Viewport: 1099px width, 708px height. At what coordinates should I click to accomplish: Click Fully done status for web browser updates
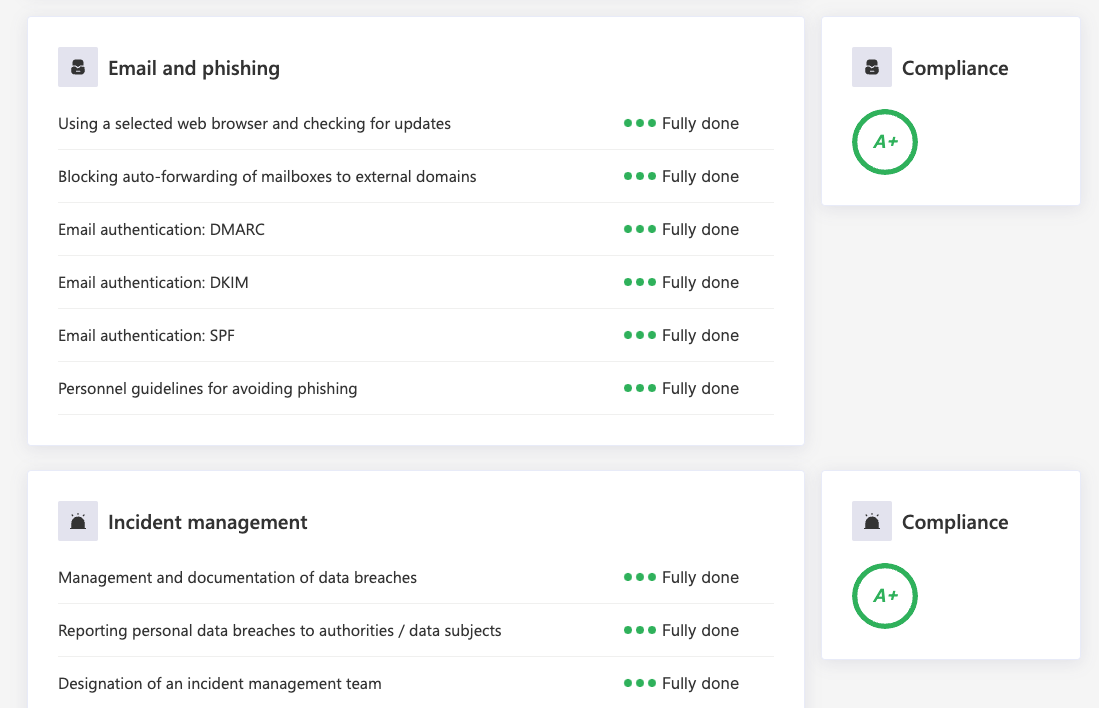click(x=681, y=123)
